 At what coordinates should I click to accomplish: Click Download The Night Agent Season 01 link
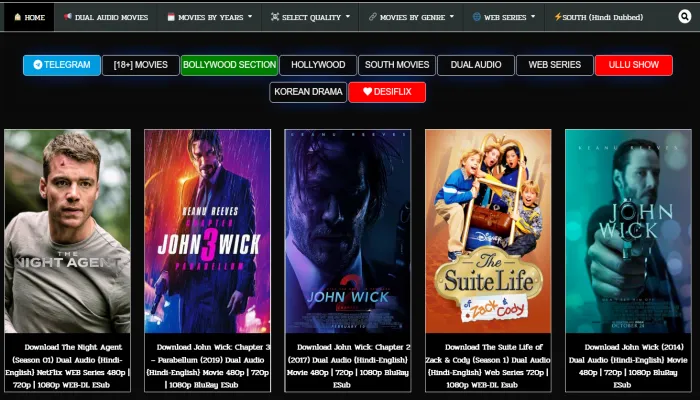coord(67,366)
